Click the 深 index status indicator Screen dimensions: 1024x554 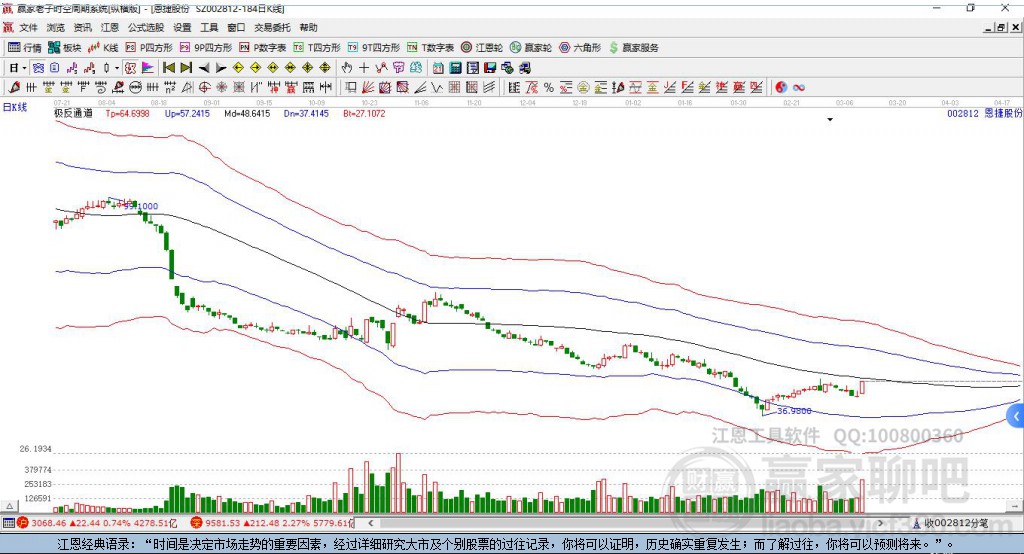pyautogui.click(x=196, y=523)
